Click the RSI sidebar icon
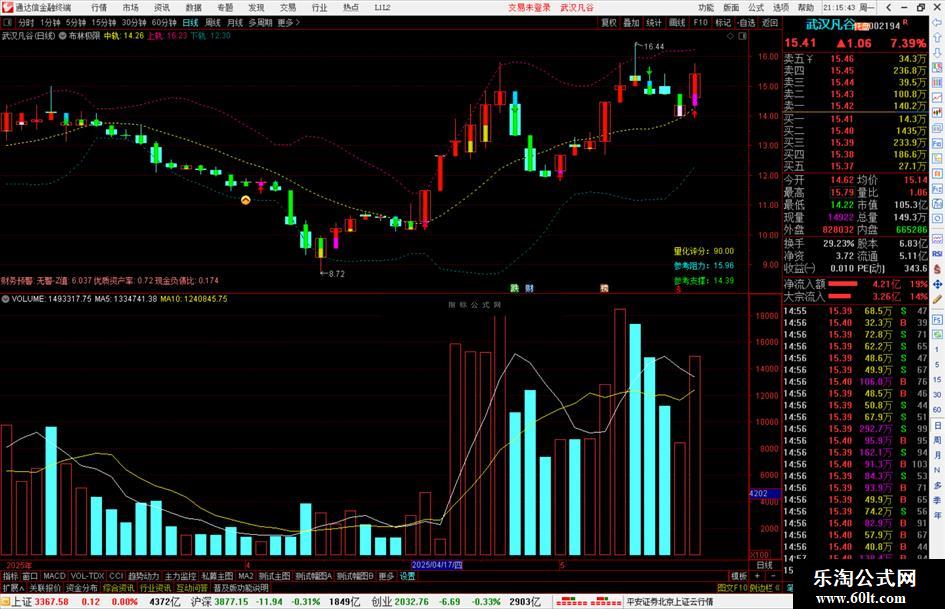 937,254
